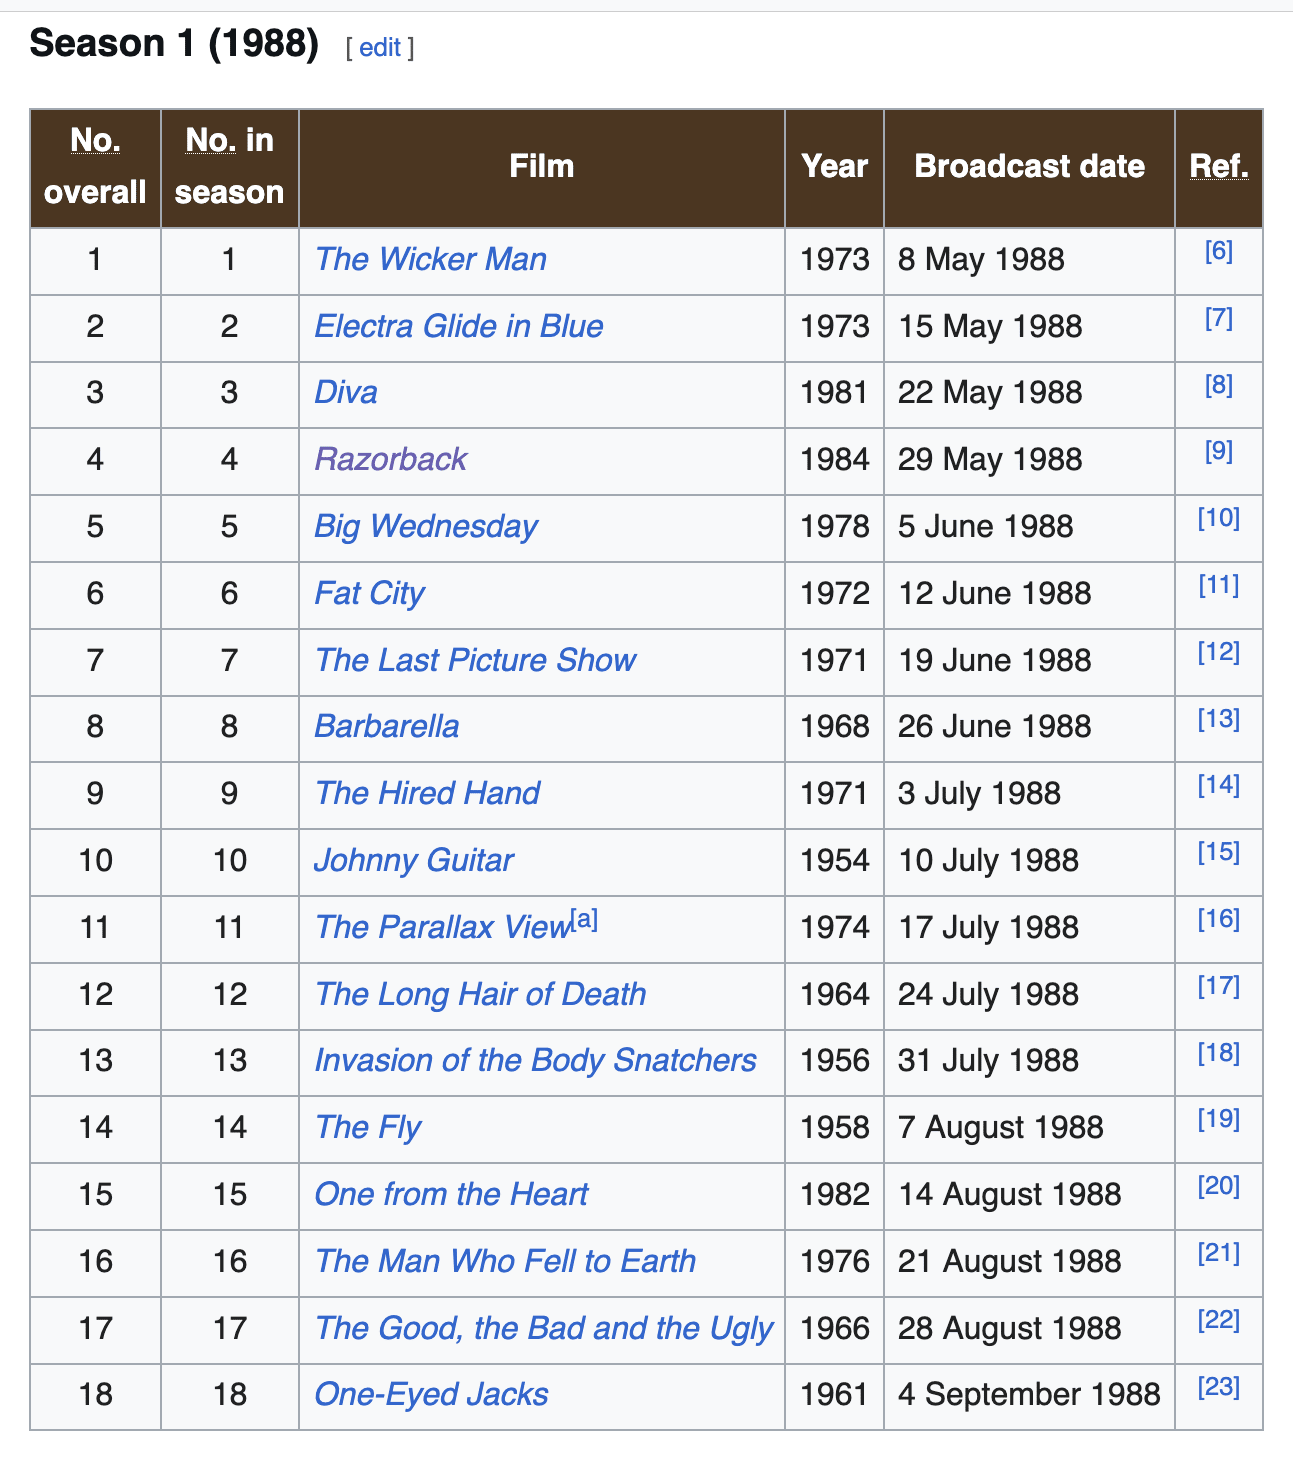Screen dimensions: 1293x1472
Task: Open The Hired Hand film page
Action: point(427,794)
